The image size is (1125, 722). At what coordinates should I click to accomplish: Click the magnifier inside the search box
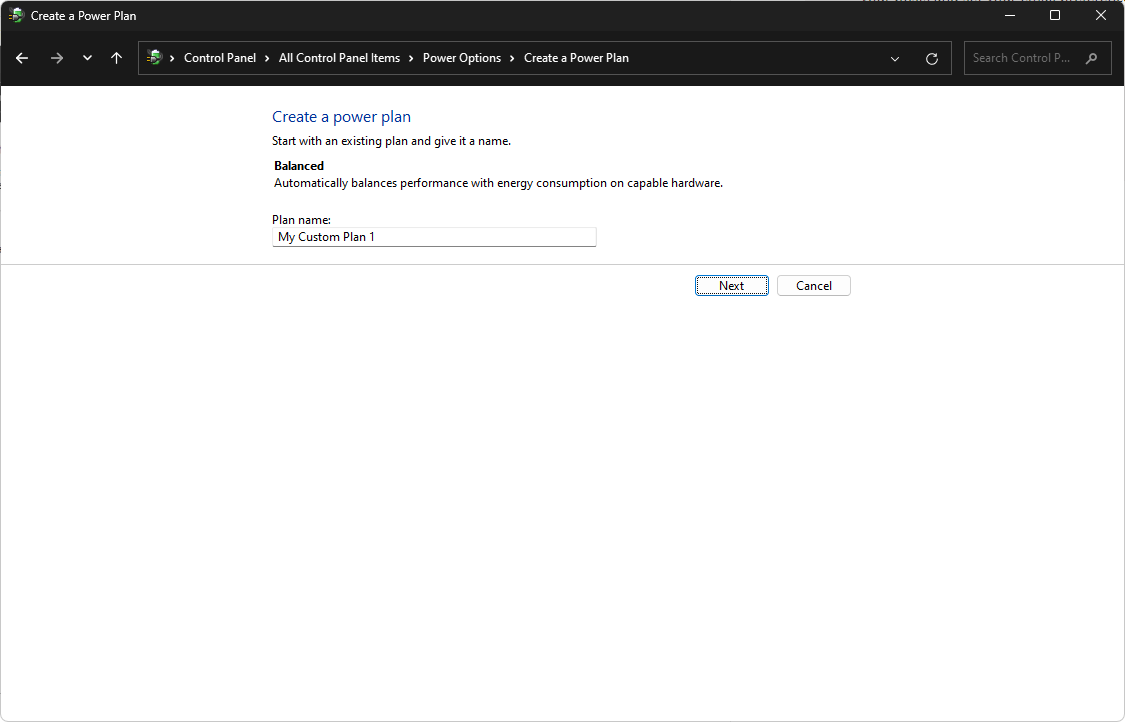(x=1092, y=58)
